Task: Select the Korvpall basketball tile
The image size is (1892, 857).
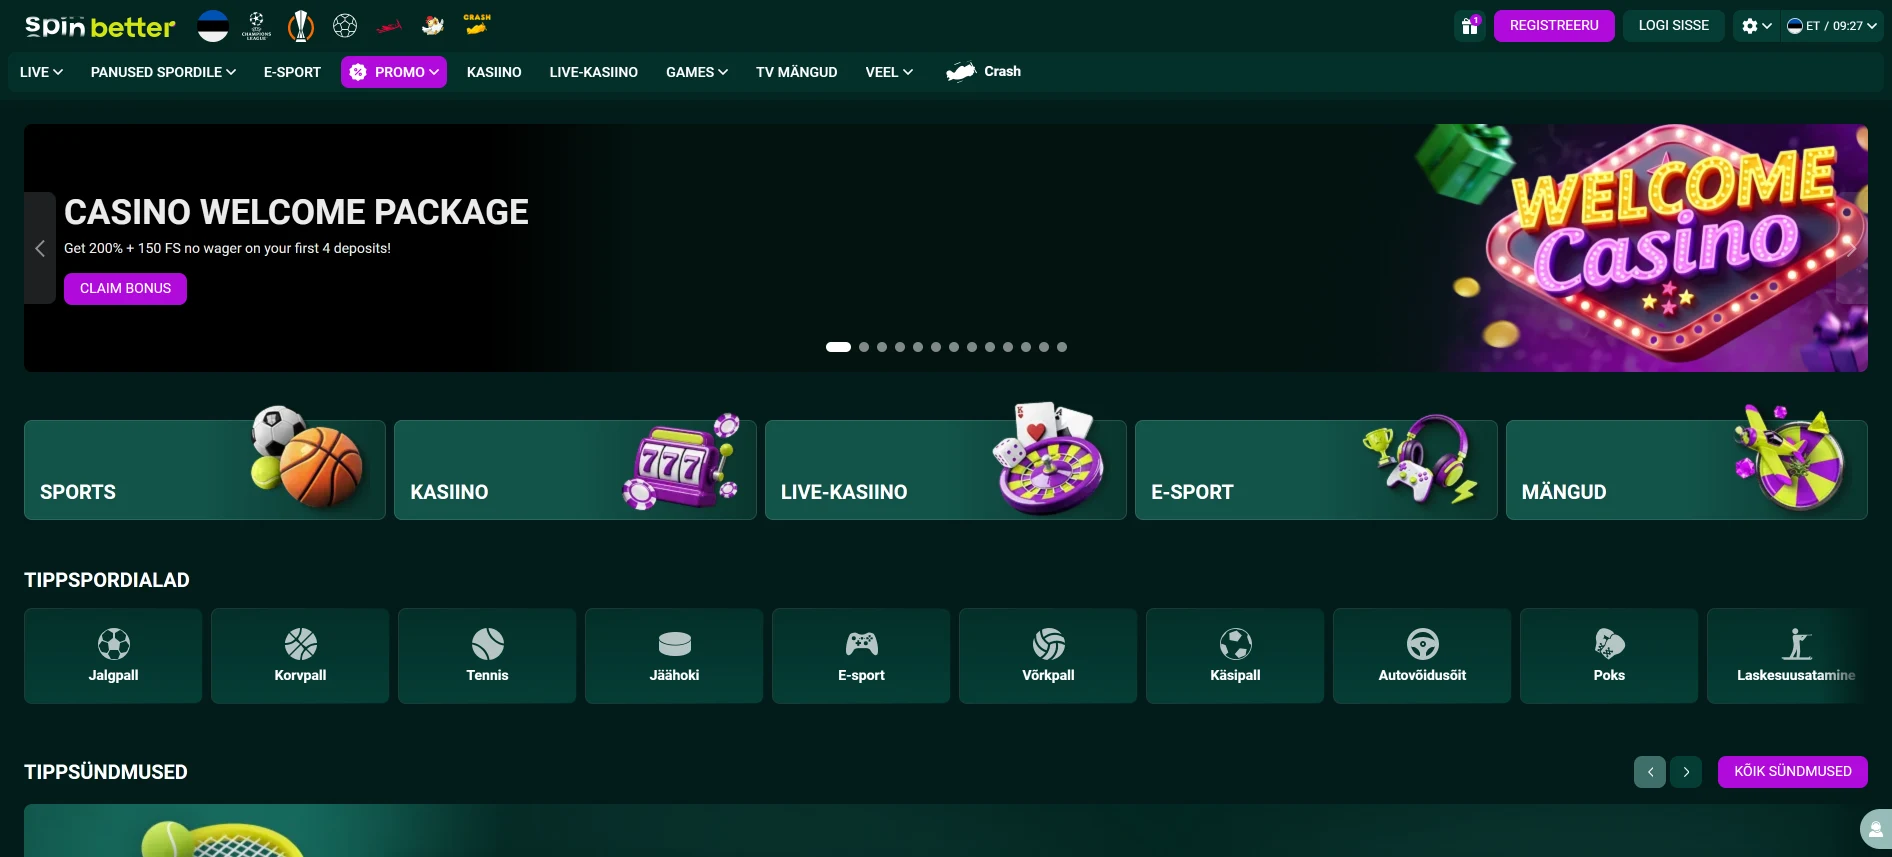Action: pyautogui.click(x=300, y=656)
